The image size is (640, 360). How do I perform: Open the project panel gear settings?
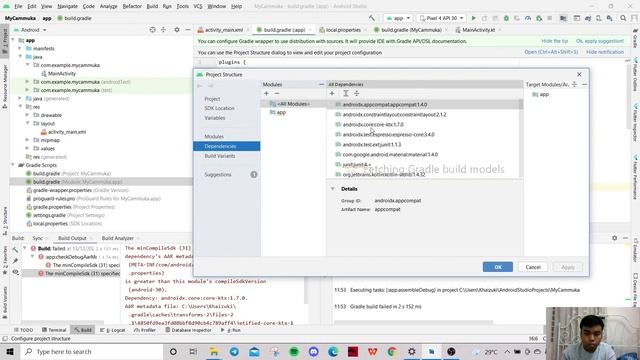[177, 30]
